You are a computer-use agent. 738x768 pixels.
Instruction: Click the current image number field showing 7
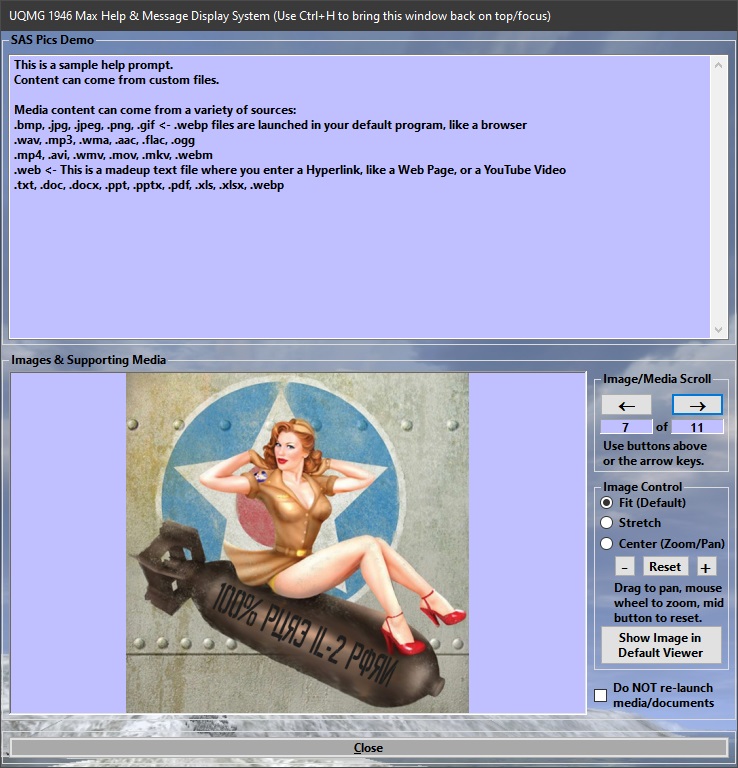tap(626, 427)
